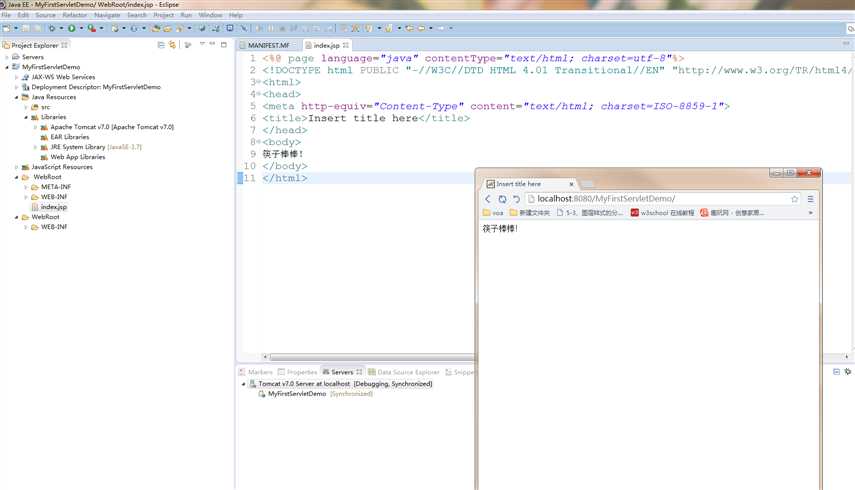Close the 'Insert title here' browser tab

(x=571, y=185)
